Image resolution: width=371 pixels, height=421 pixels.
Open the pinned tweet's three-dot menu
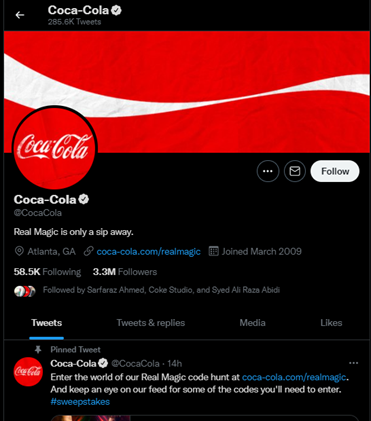pyautogui.click(x=353, y=363)
